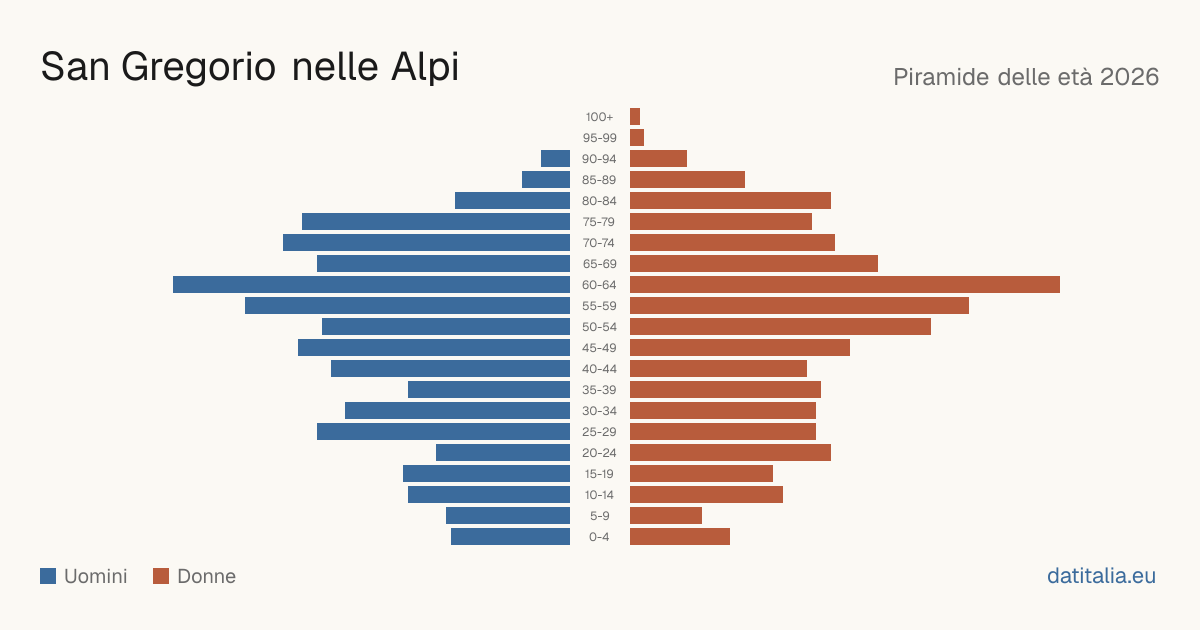1200x630 pixels.
Task: Select the women's 95-99 bar
Action: 637,138
